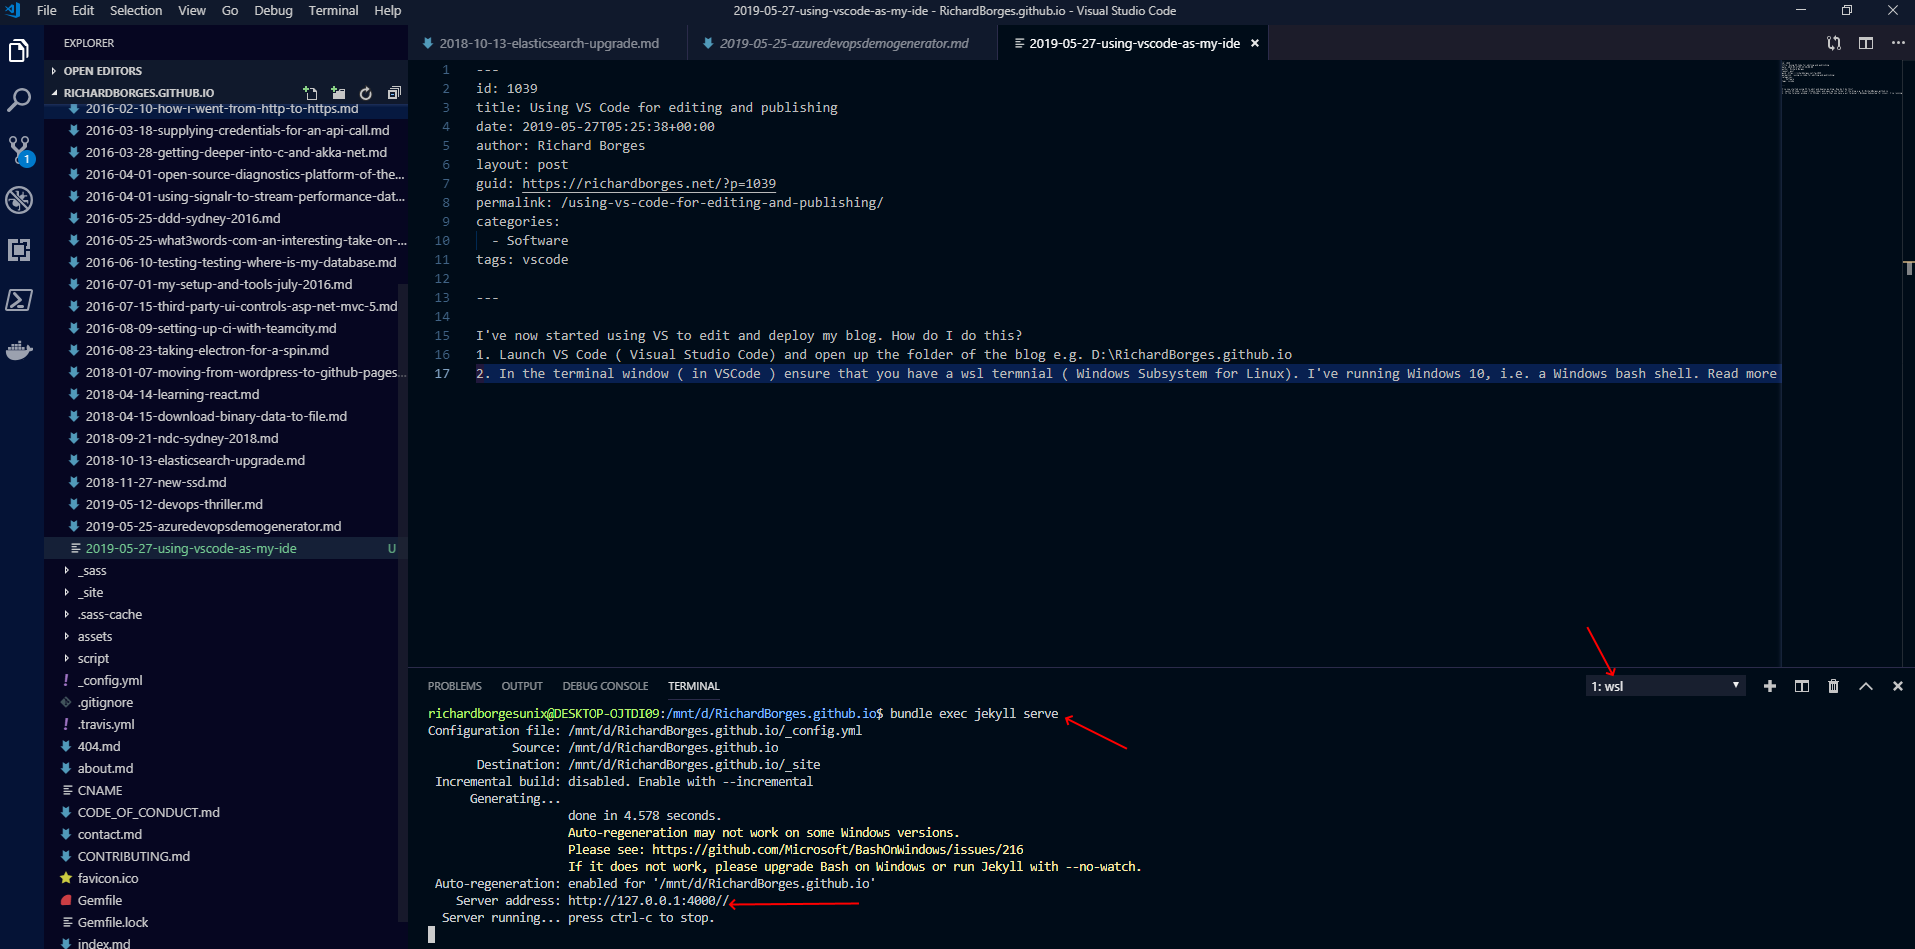Open 2018-11-27-new-ssd.md in explorer

click(156, 482)
